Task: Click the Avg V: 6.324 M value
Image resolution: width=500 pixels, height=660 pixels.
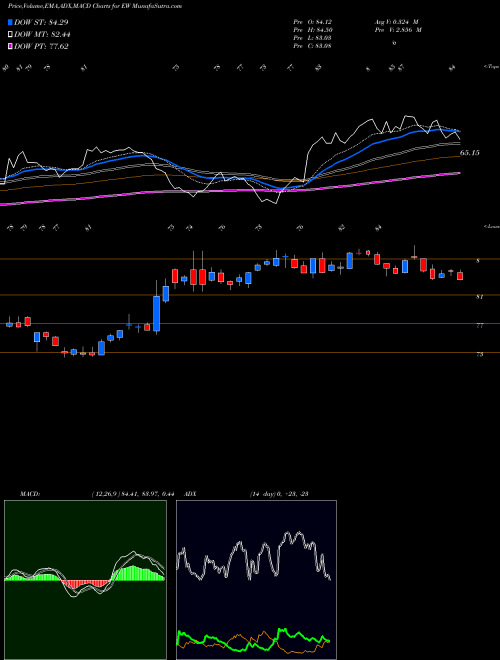Action: pos(396,22)
